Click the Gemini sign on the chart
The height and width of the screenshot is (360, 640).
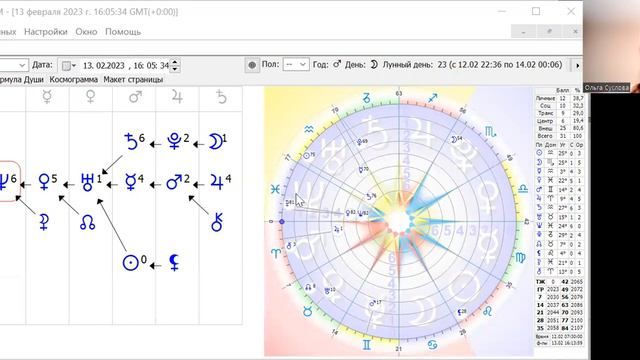[x=367, y=345]
